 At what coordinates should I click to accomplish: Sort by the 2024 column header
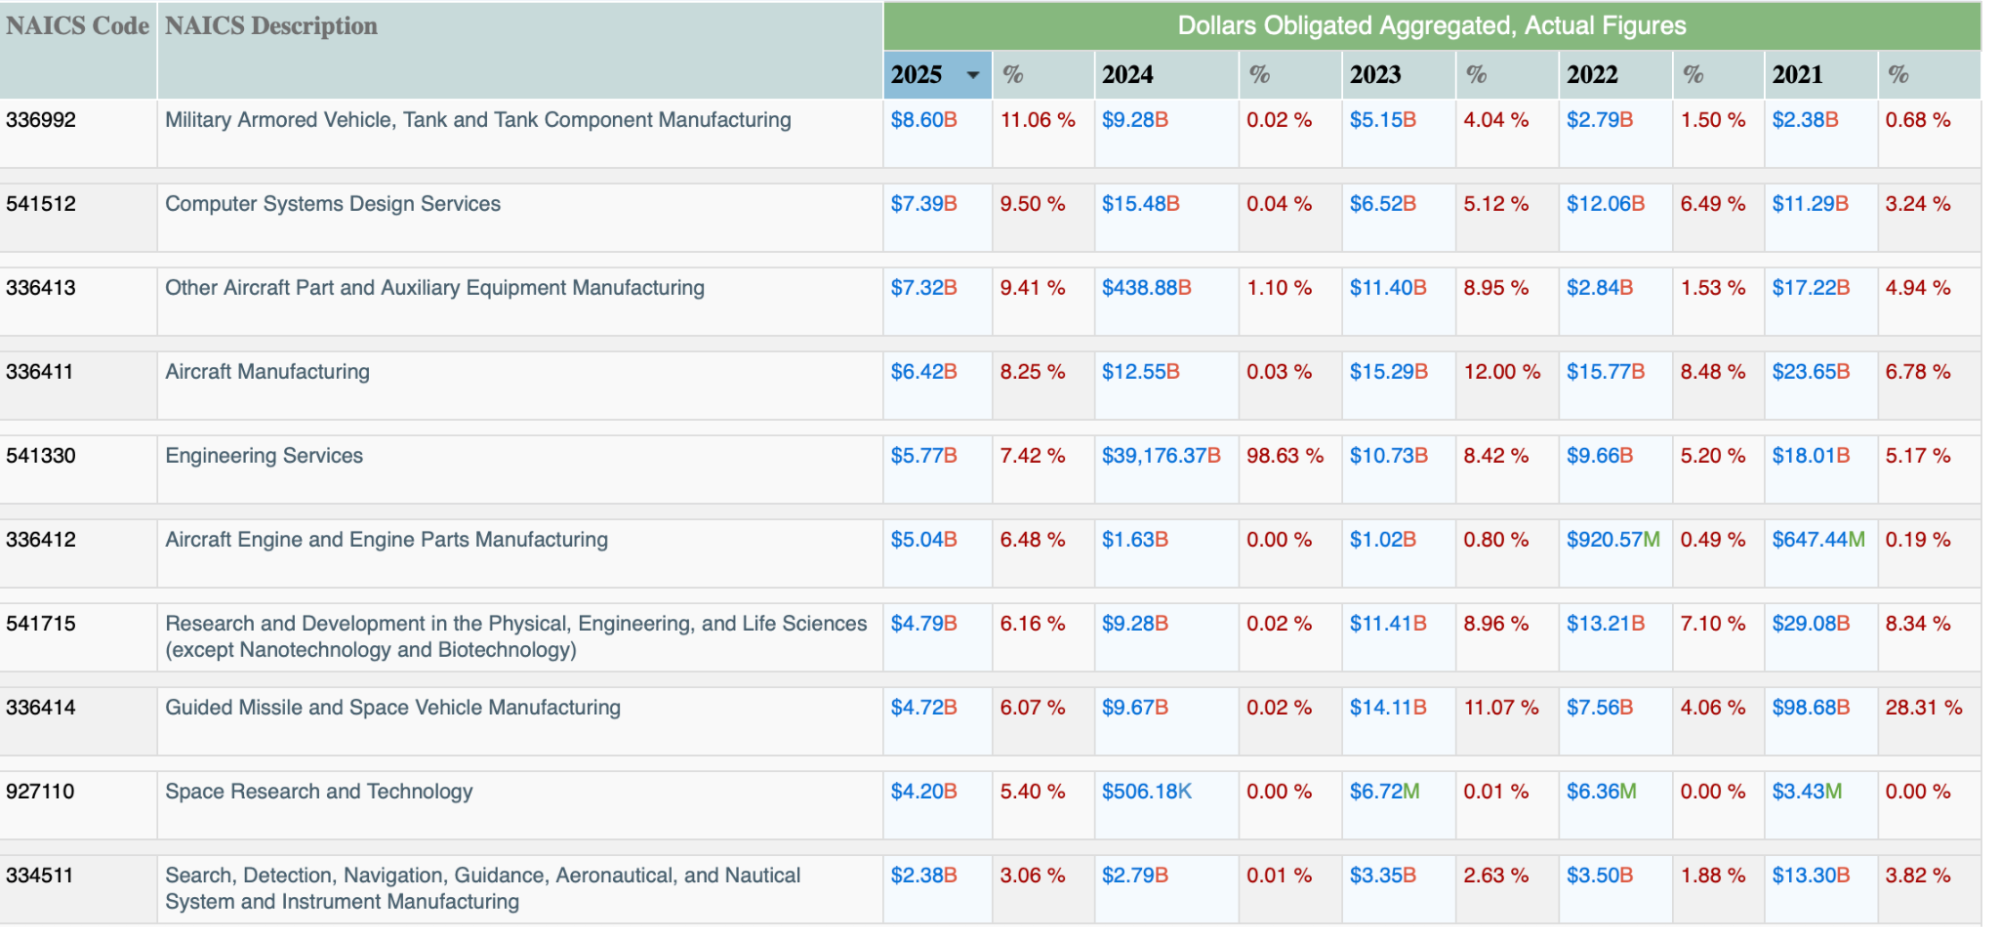[x=1127, y=75]
